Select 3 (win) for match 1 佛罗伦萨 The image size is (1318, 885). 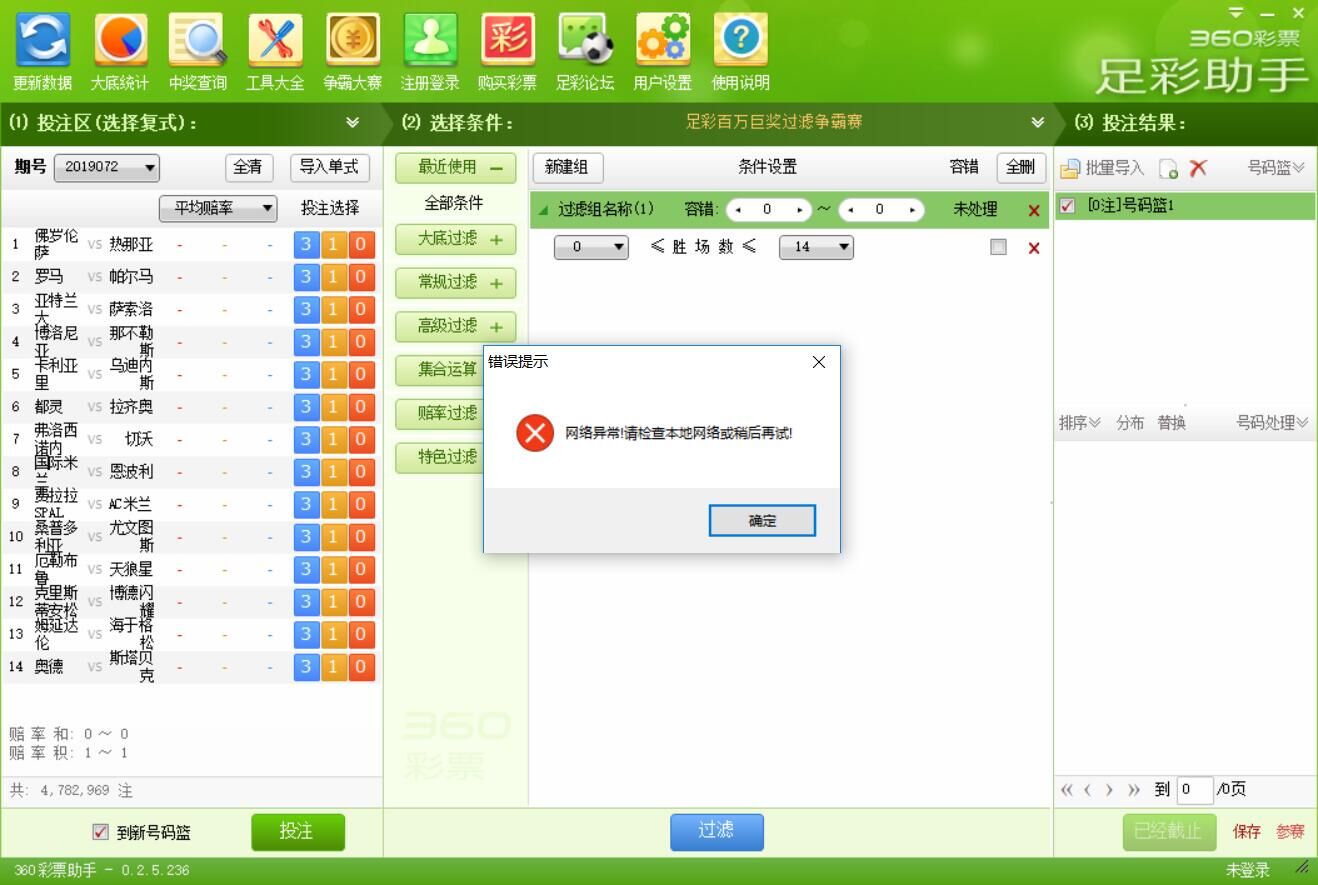[x=306, y=245]
